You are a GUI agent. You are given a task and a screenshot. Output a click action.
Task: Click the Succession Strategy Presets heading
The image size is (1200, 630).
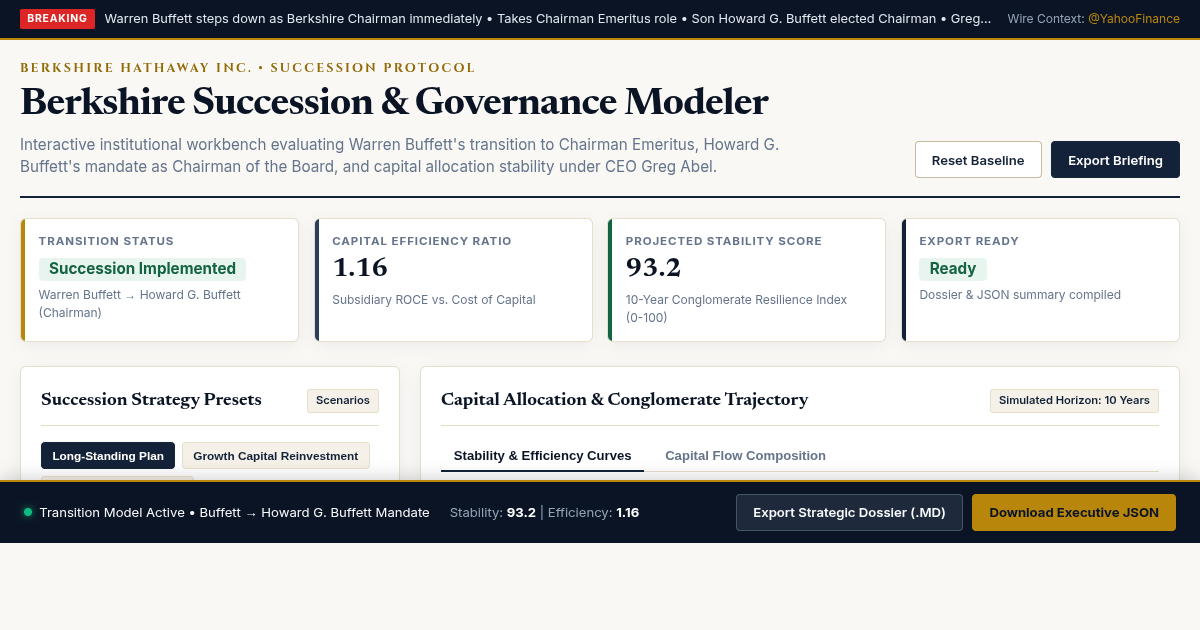pos(151,400)
